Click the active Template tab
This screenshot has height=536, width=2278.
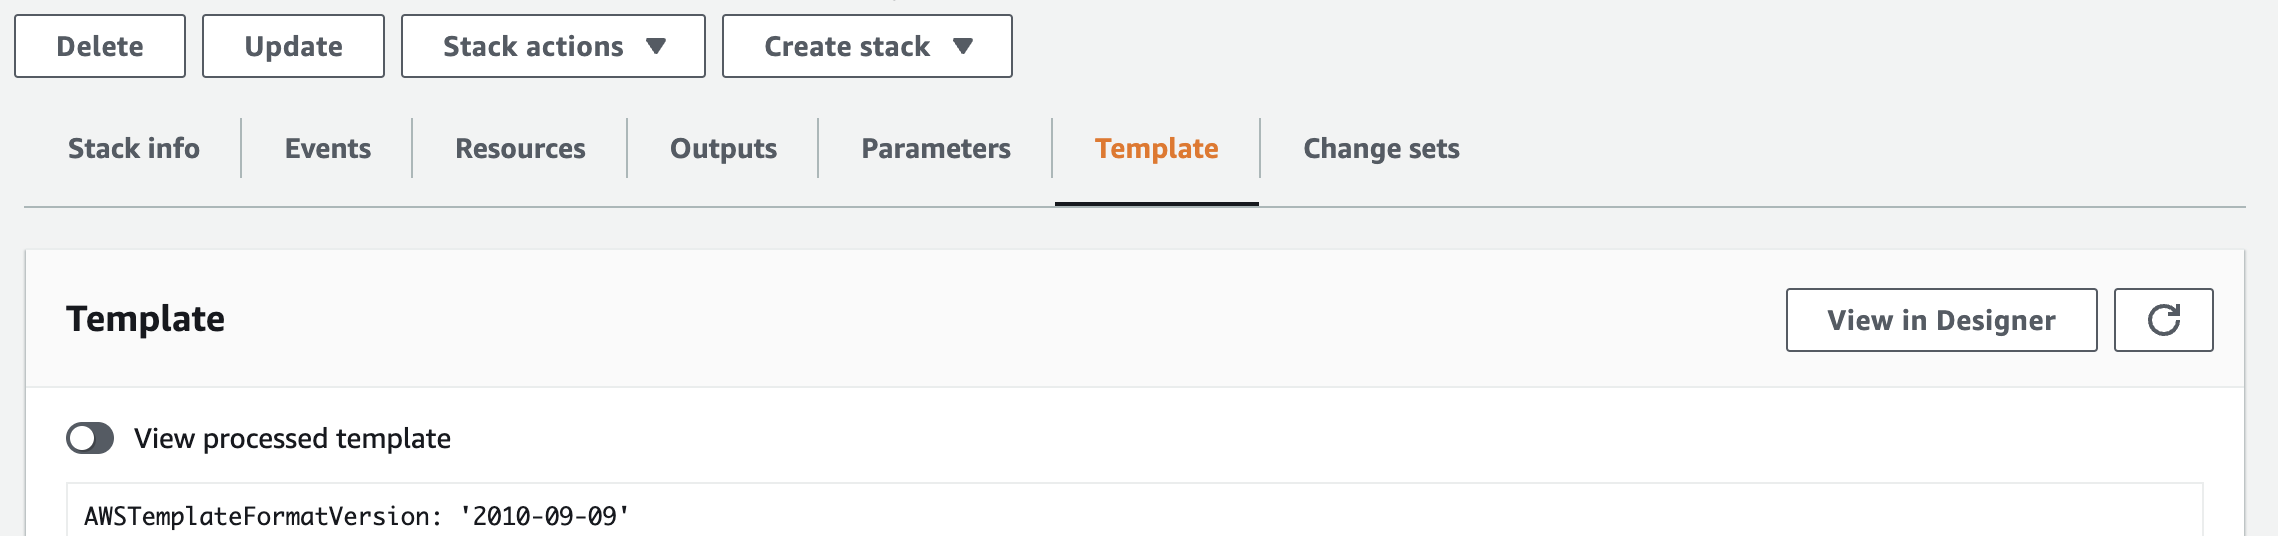click(1156, 148)
